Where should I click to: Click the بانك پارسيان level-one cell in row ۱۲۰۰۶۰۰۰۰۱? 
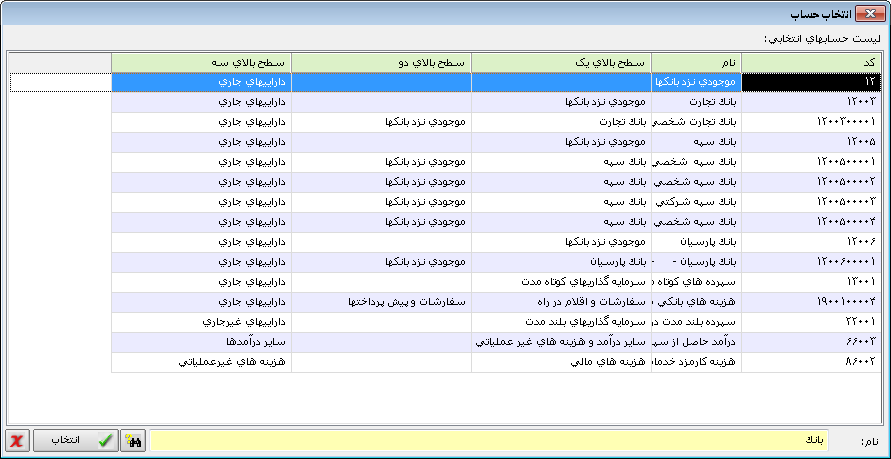pos(561,262)
